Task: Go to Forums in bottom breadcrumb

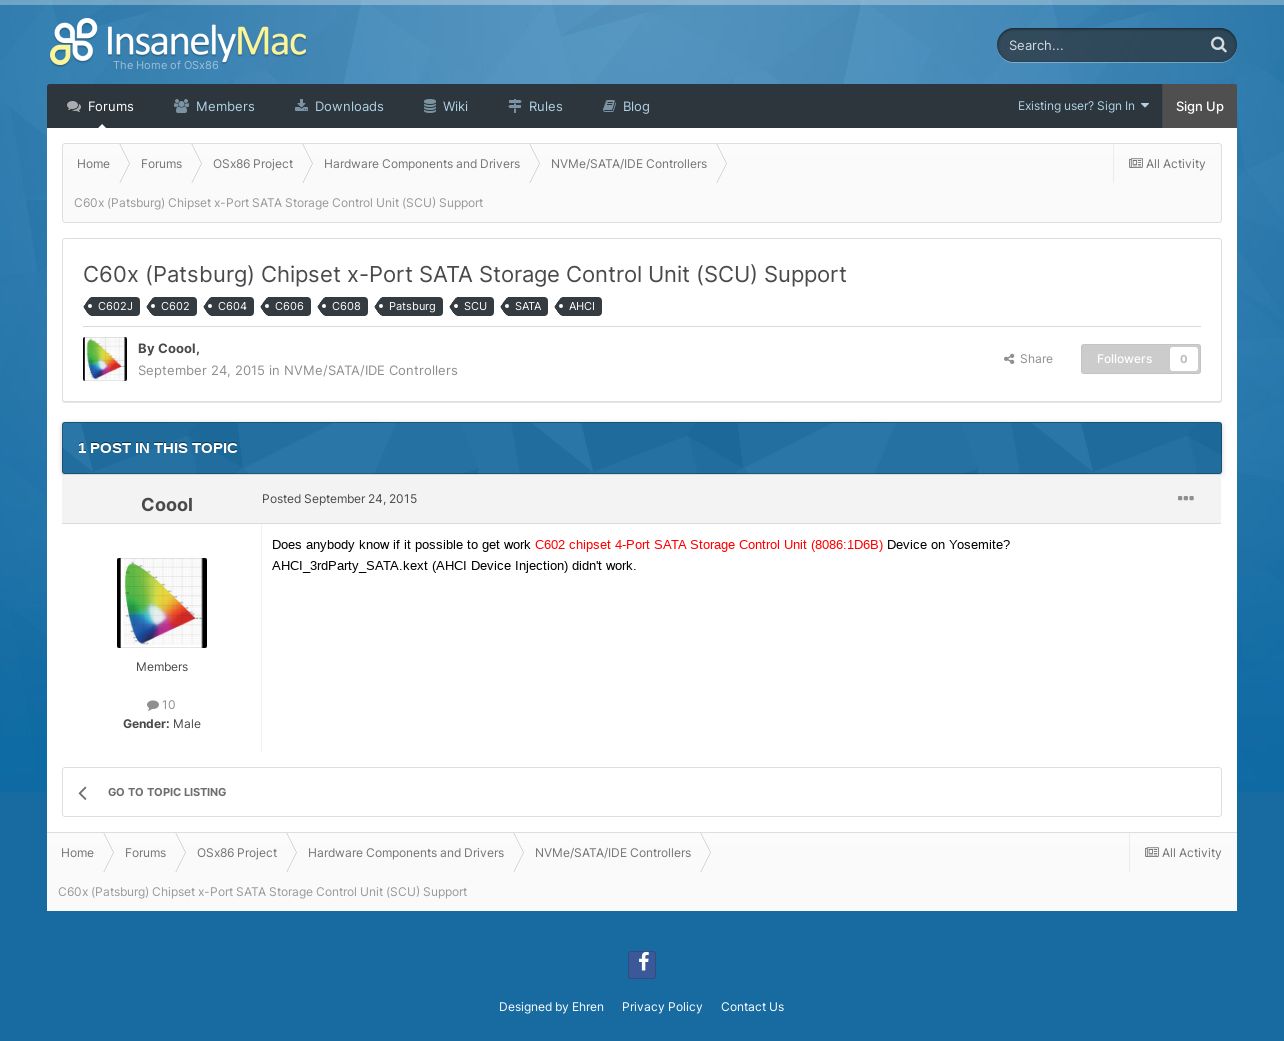Action: tap(145, 853)
